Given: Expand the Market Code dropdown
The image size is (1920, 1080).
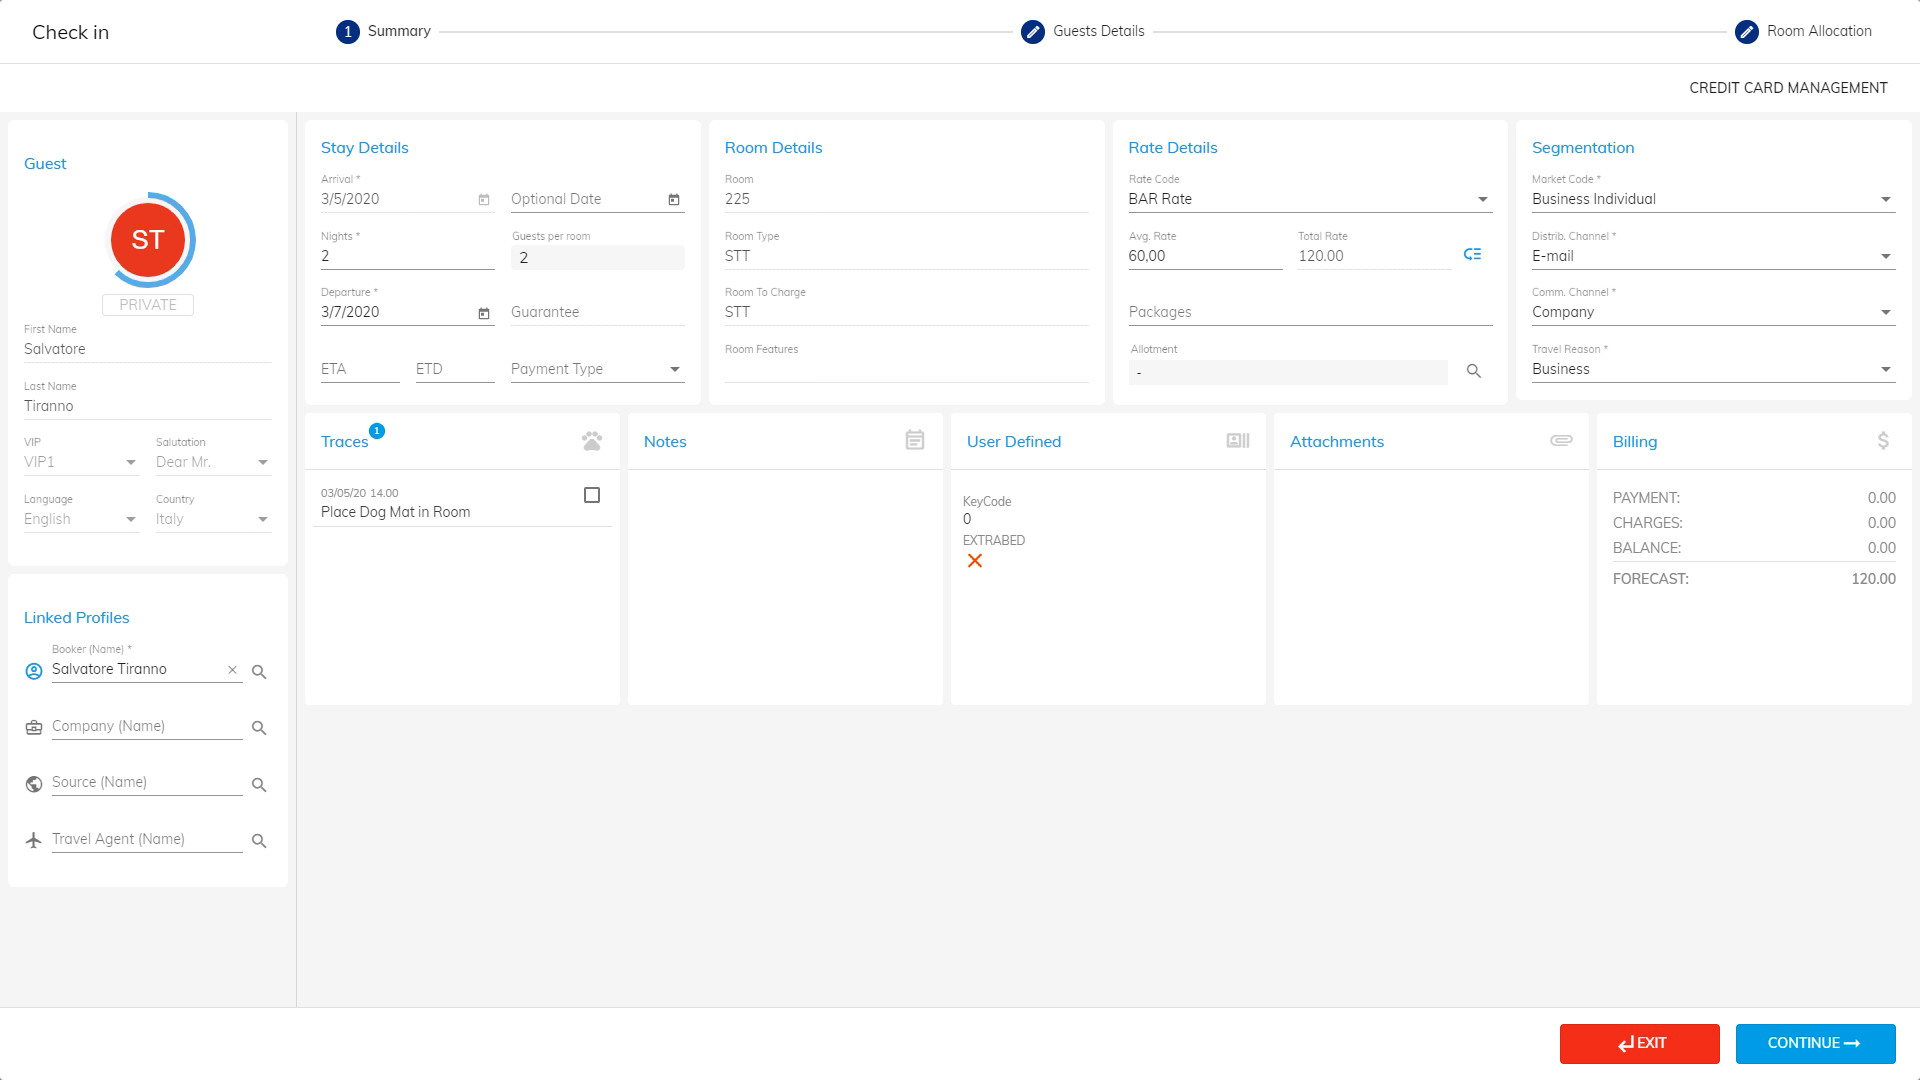Looking at the screenshot, I should 1886,199.
